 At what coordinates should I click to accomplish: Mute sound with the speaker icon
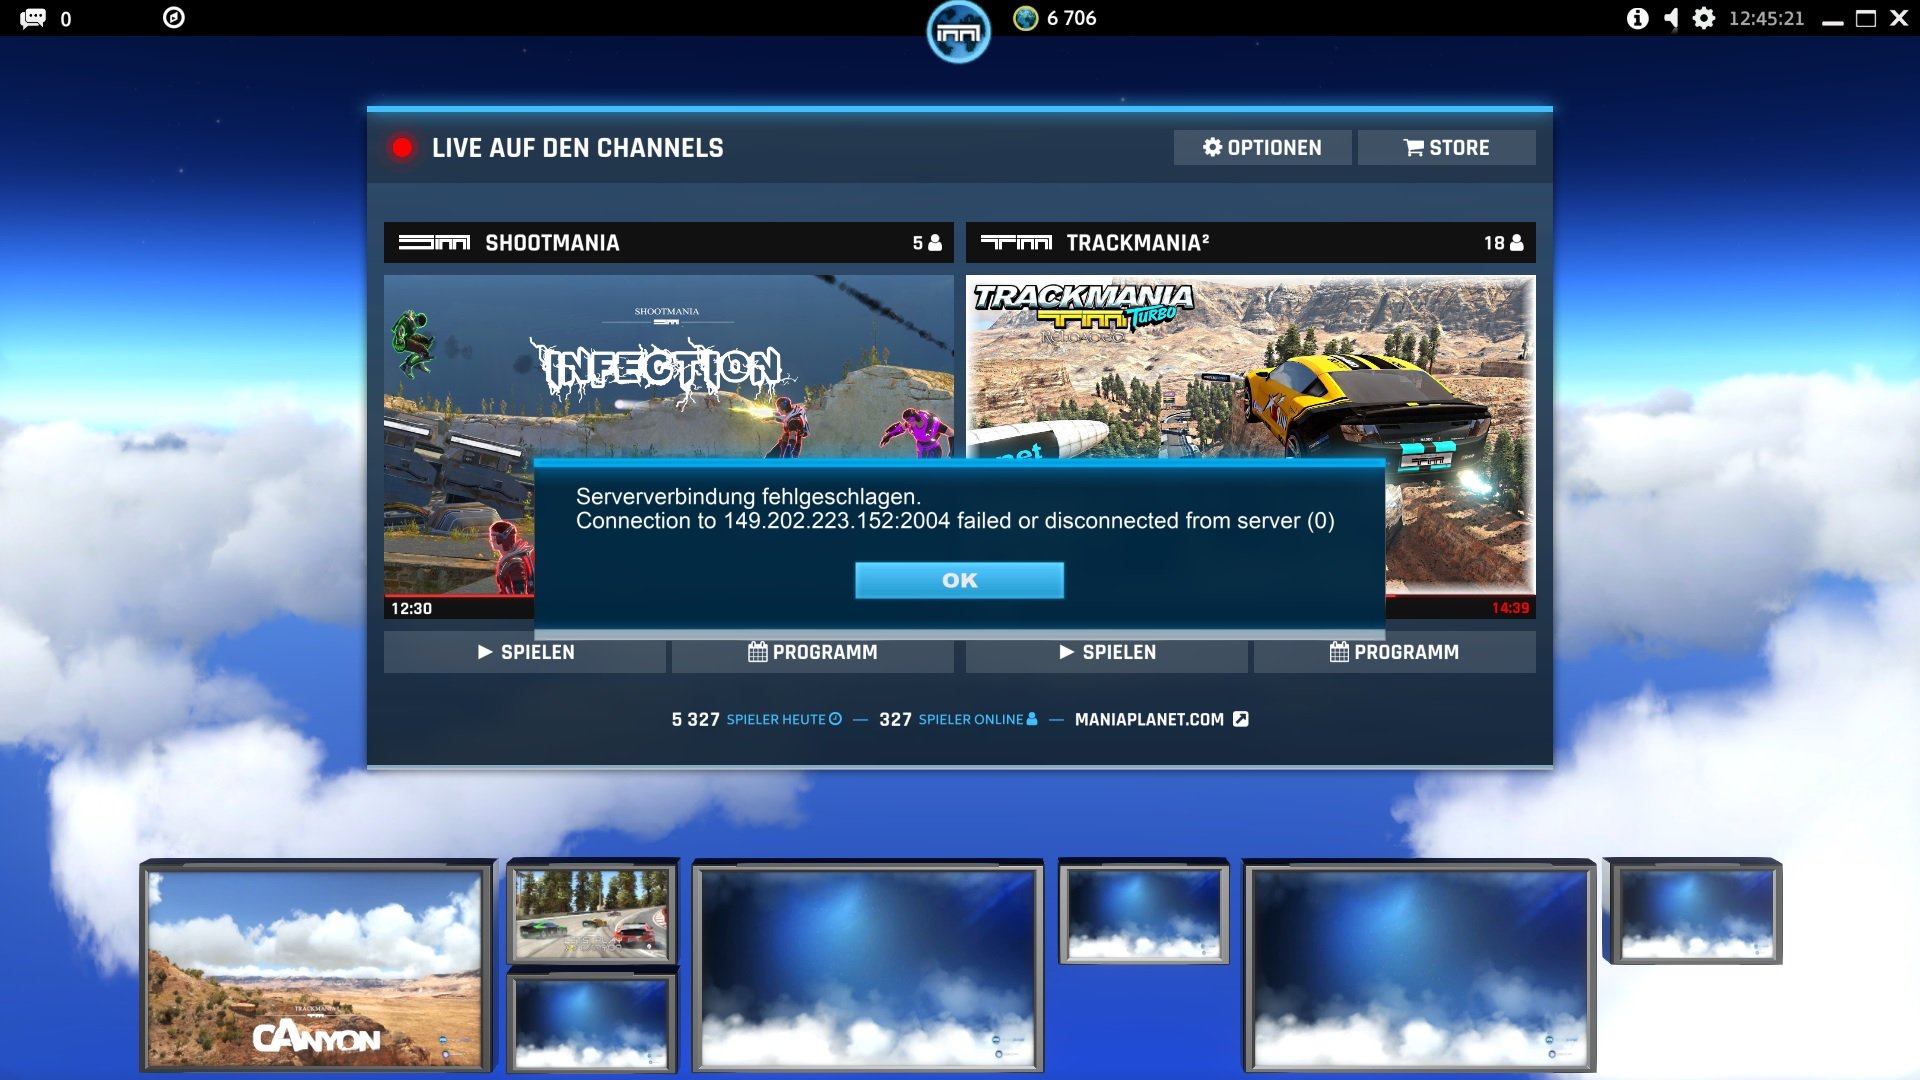click(1671, 18)
